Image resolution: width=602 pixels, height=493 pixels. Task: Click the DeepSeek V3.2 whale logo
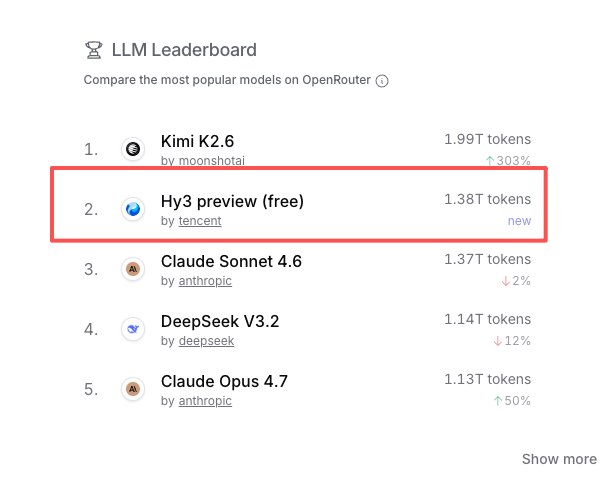coord(133,329)
